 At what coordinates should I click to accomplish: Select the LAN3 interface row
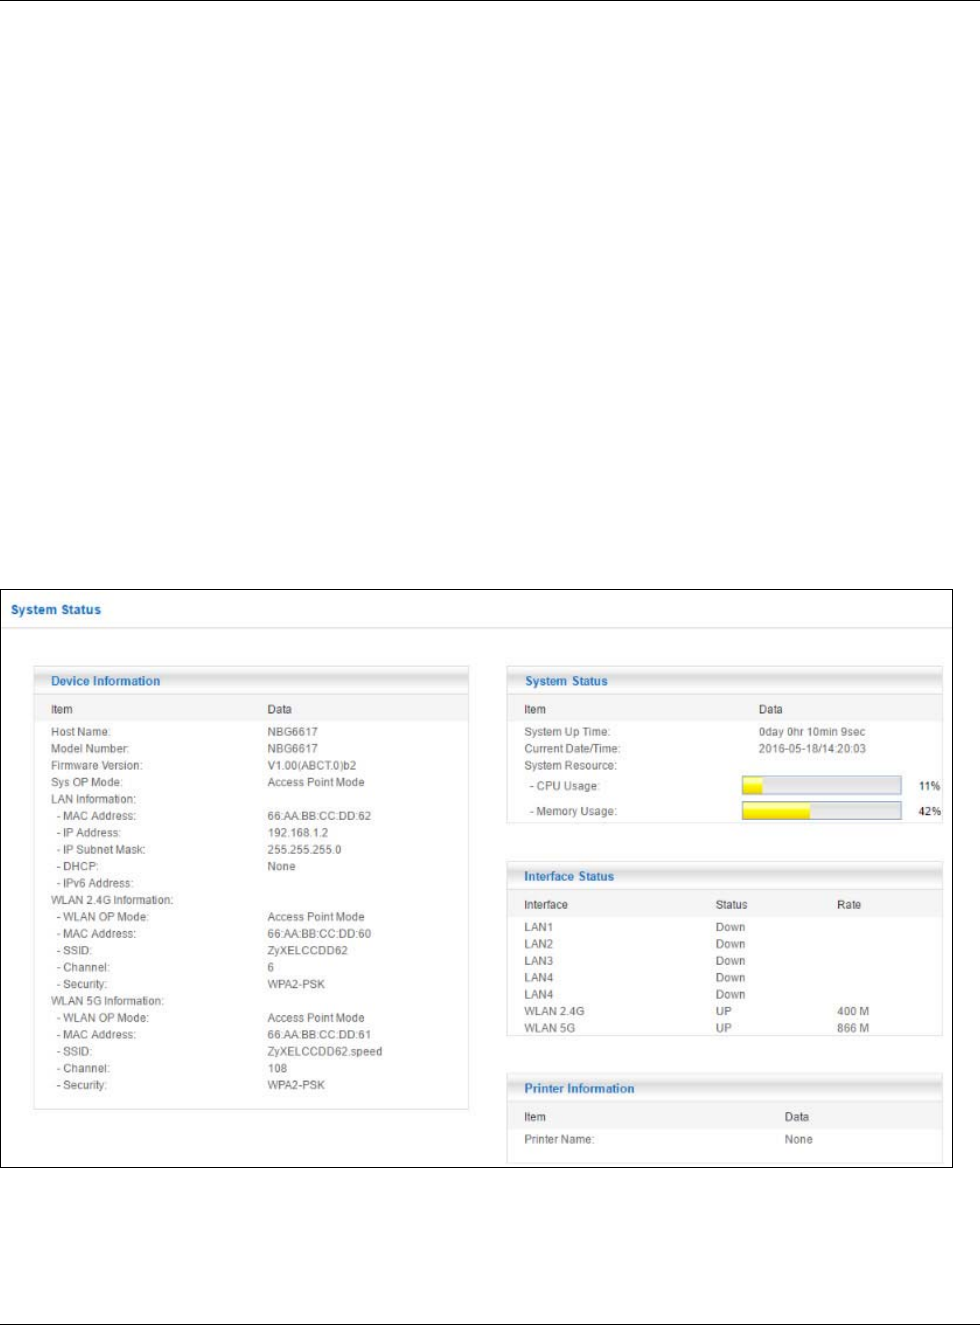point(724,961)
